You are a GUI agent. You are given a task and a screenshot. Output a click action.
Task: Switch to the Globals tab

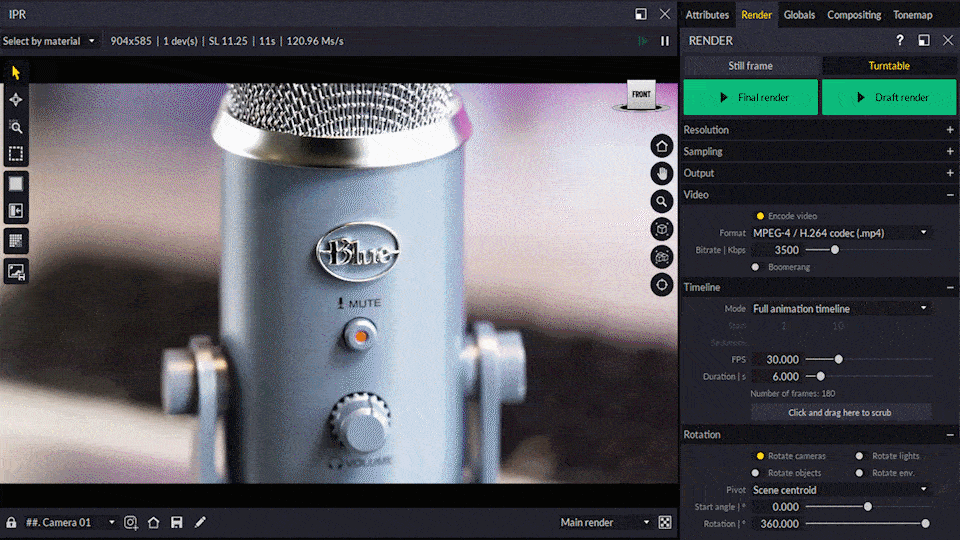799,15
